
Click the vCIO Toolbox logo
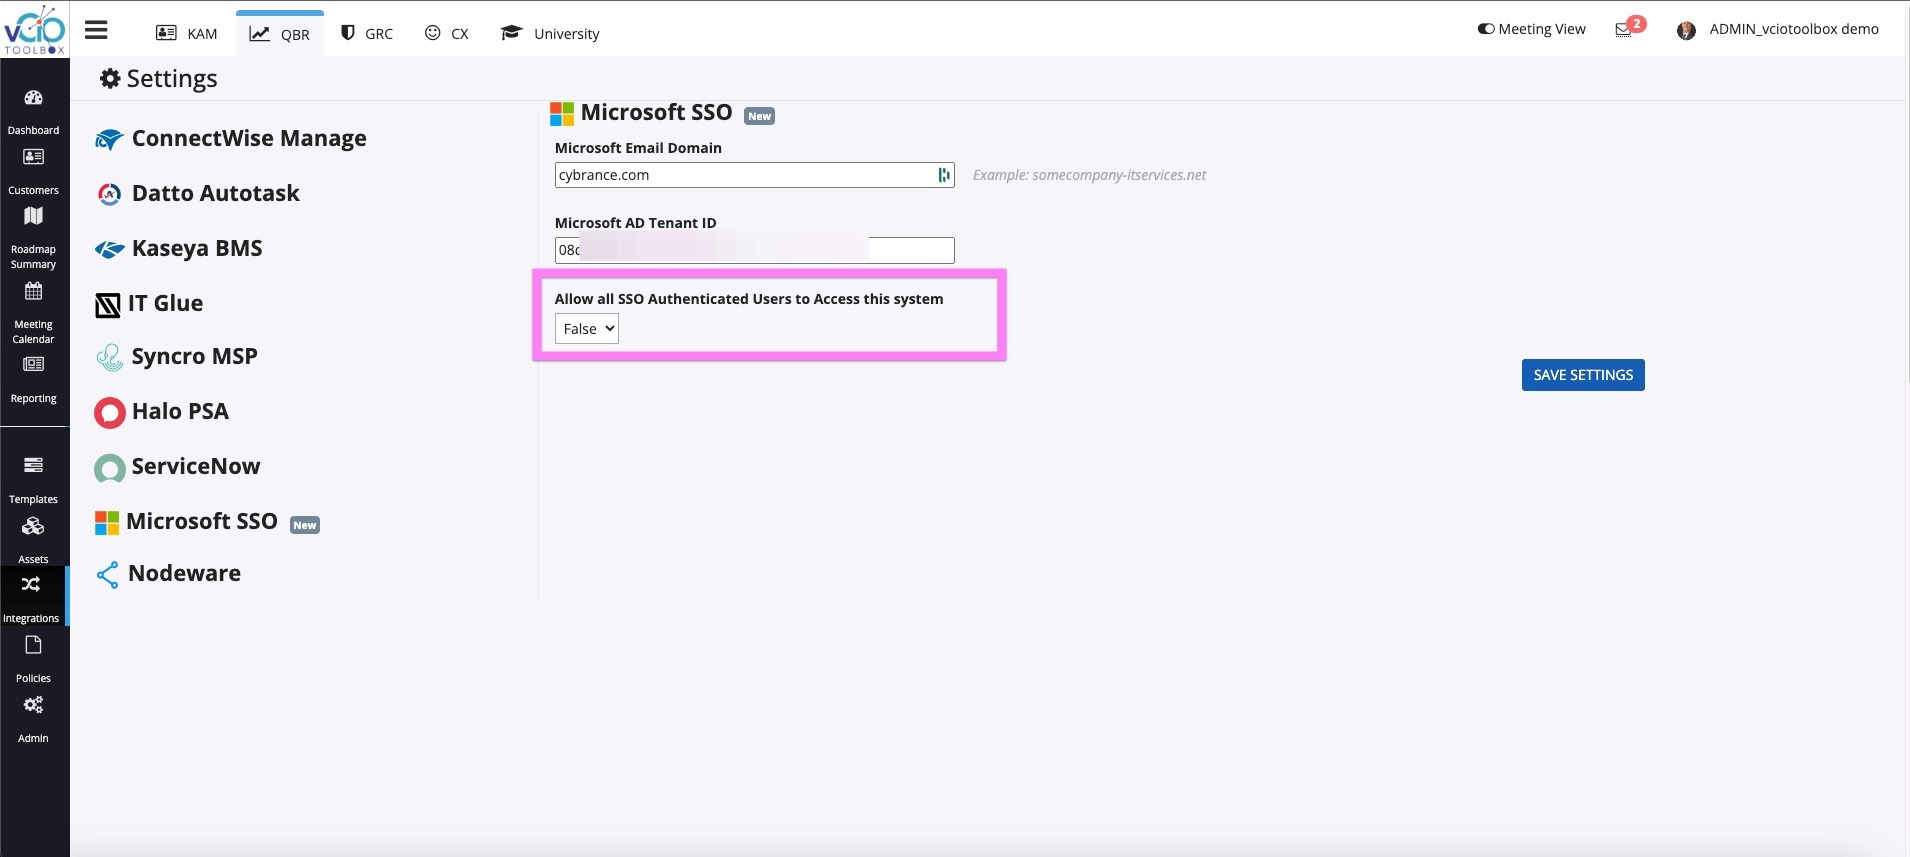pyautogui.click(x=34, y=30)
